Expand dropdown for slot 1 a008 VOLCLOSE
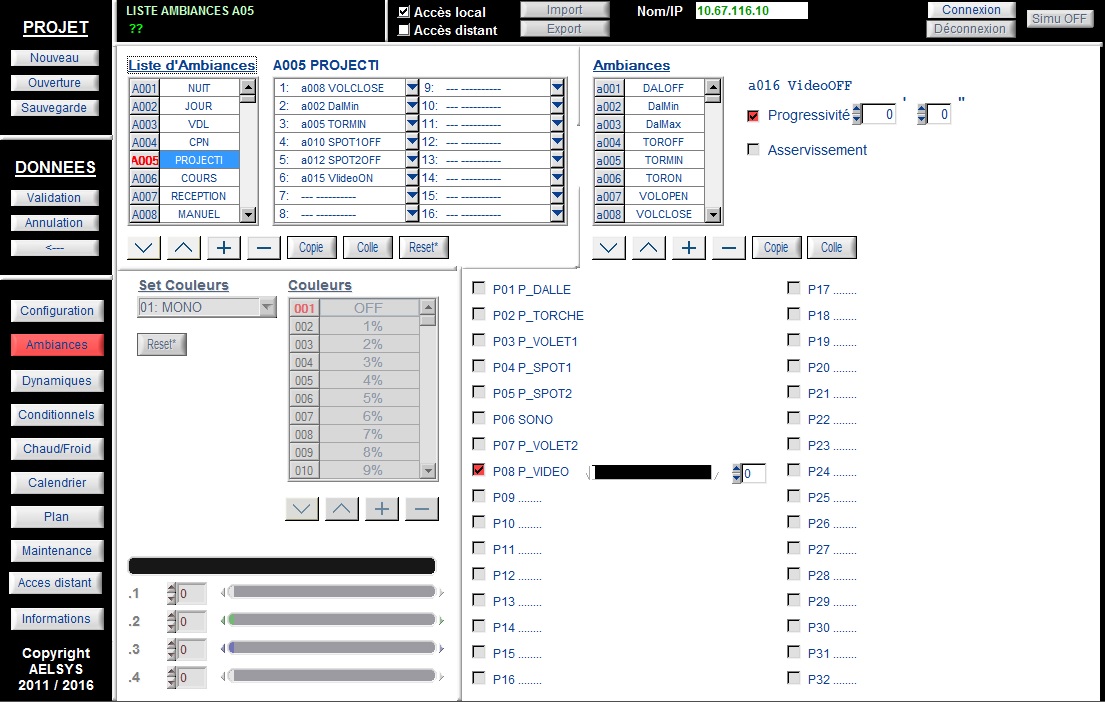The width and height of the screenshot is (1105, 702). coord(412,88)
